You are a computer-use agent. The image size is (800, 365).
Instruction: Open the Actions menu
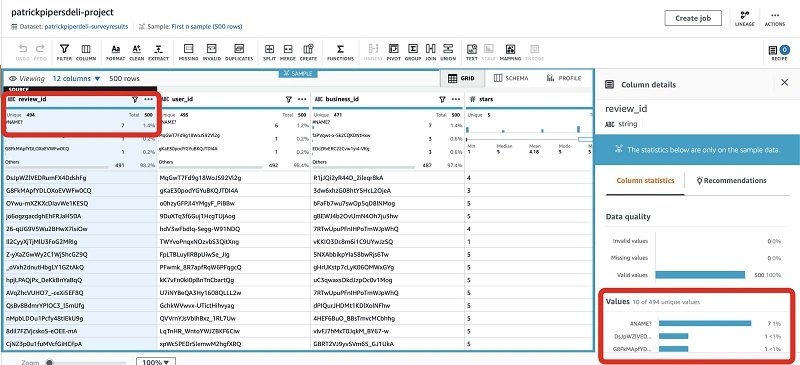click(x=774, y=18)
